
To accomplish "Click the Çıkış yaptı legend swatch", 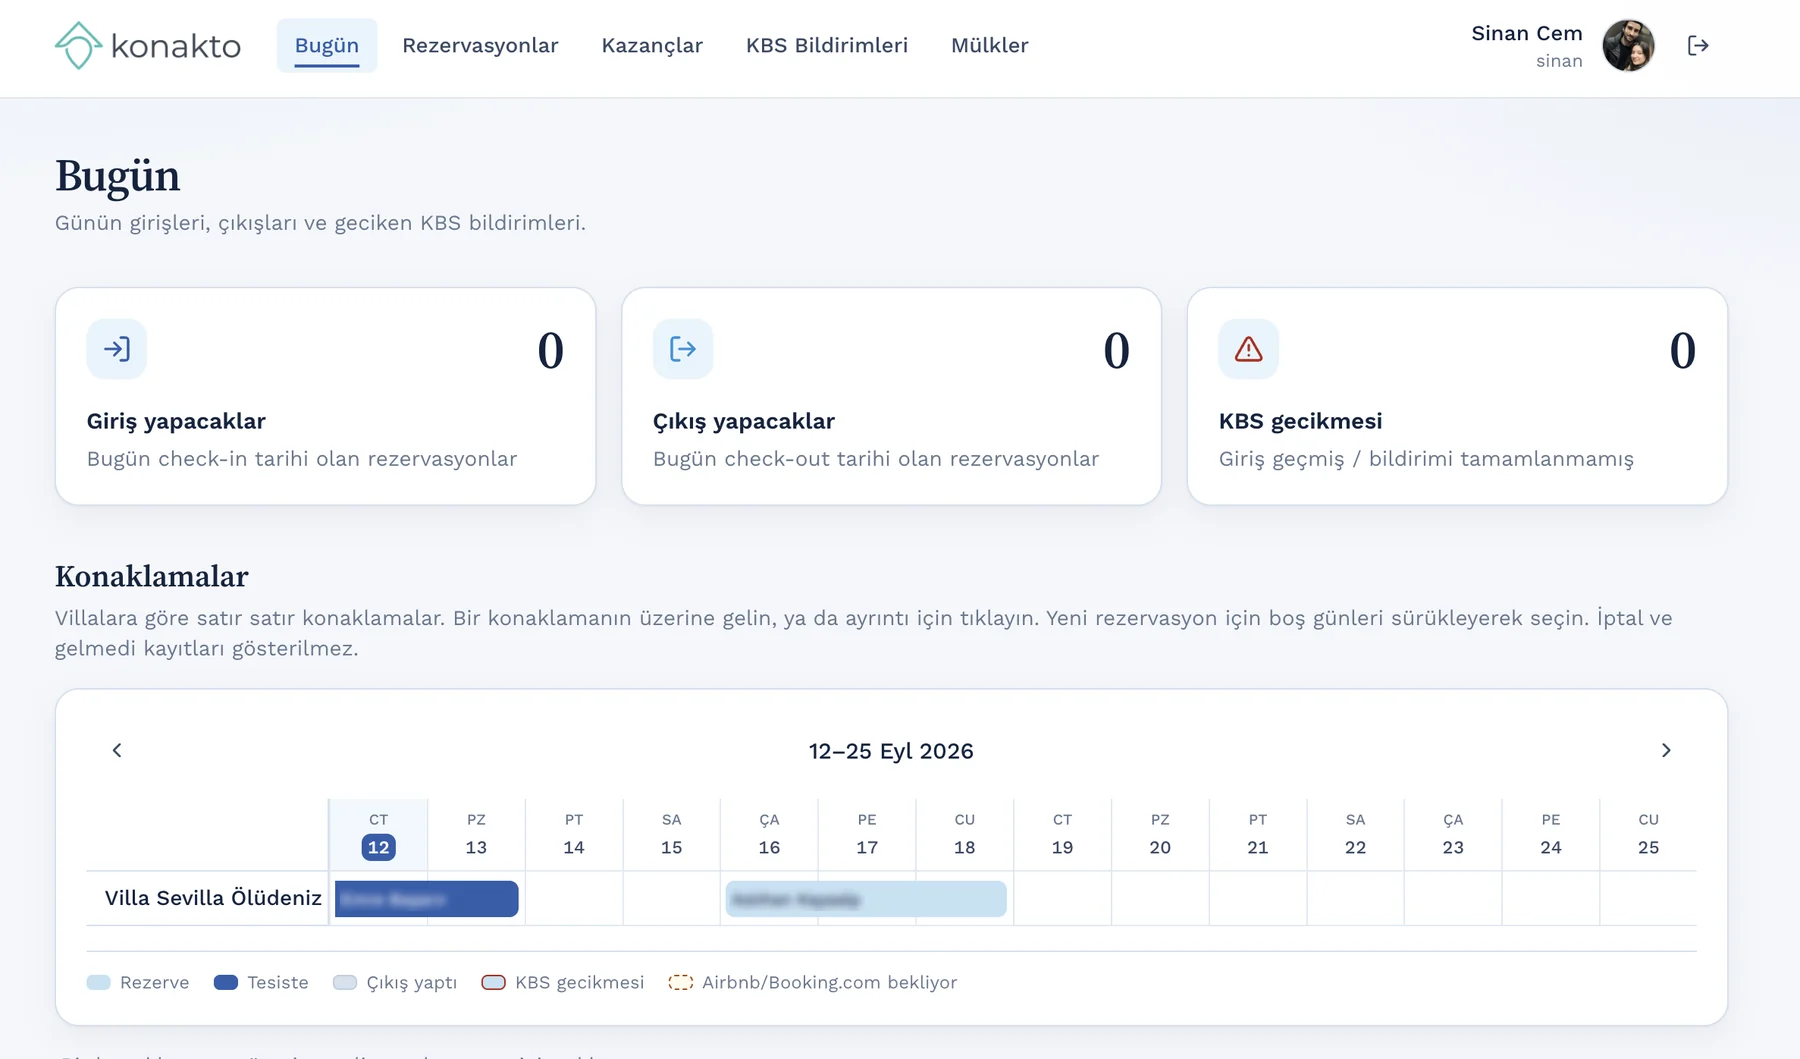I will click(x=345, y=982).
